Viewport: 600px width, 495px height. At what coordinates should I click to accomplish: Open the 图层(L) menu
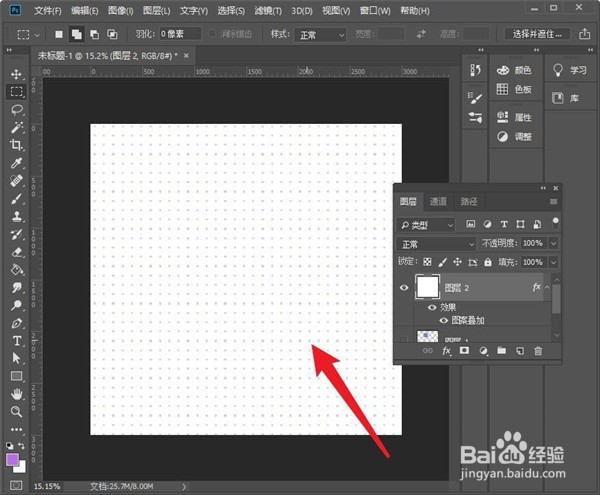pyautogui.click(x=157, y=11)
